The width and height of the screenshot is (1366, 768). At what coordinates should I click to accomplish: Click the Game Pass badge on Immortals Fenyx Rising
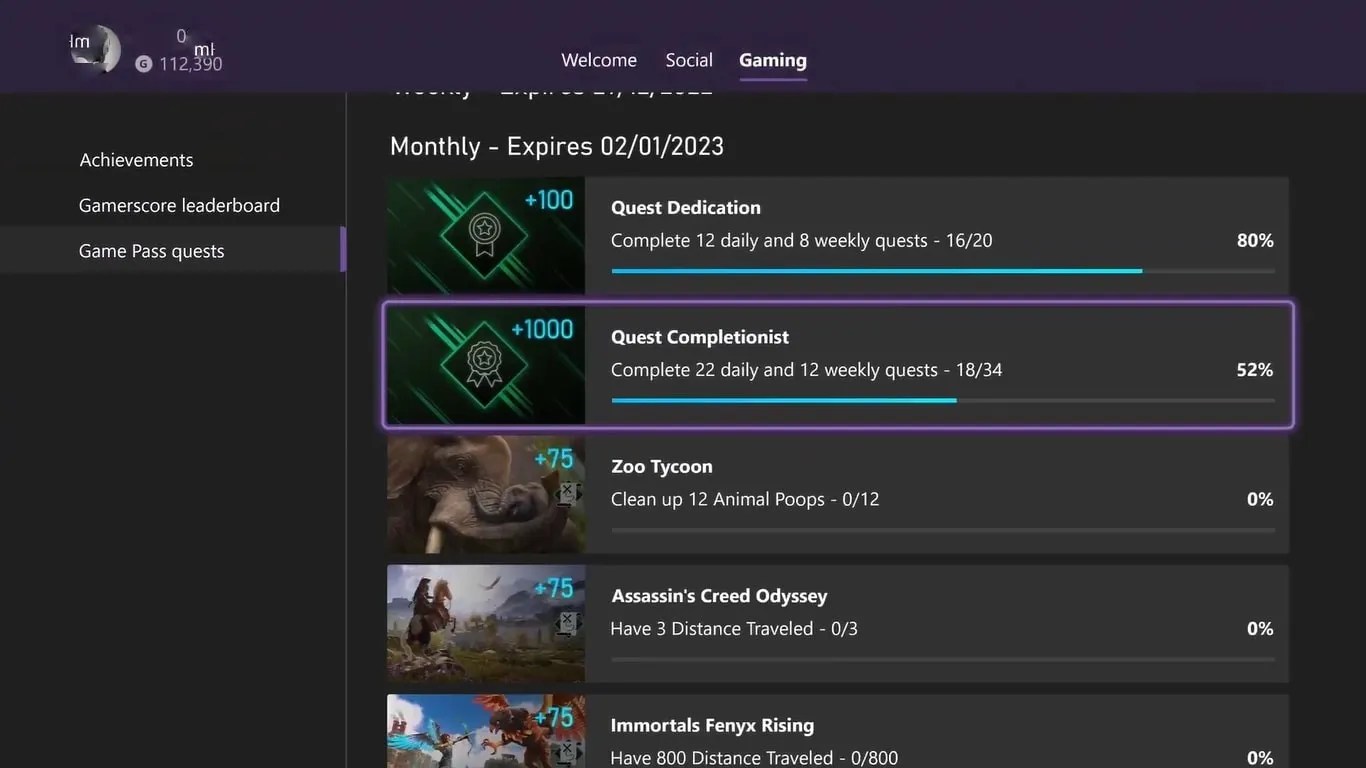pos(567,752)
